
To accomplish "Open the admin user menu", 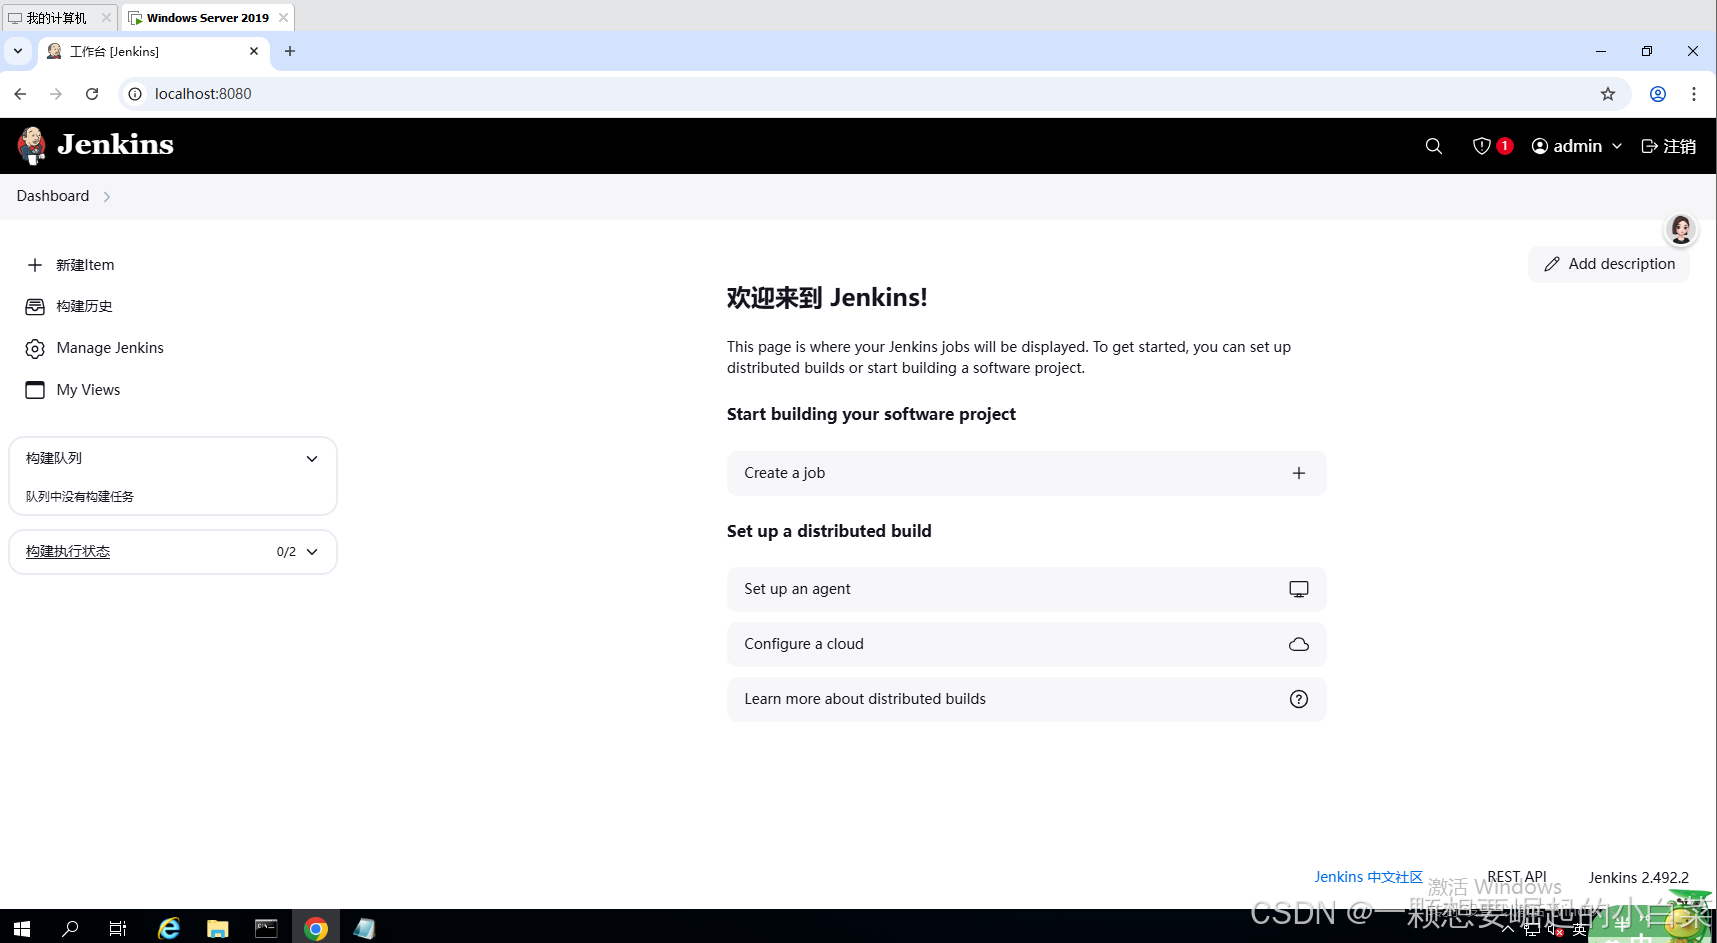I will point(1577,146).
